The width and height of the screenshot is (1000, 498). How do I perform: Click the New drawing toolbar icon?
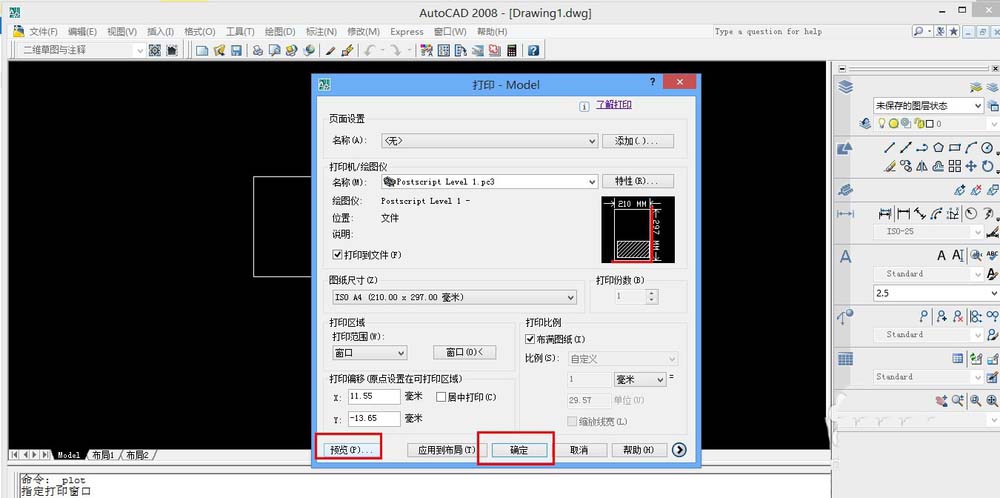point(202,50)
